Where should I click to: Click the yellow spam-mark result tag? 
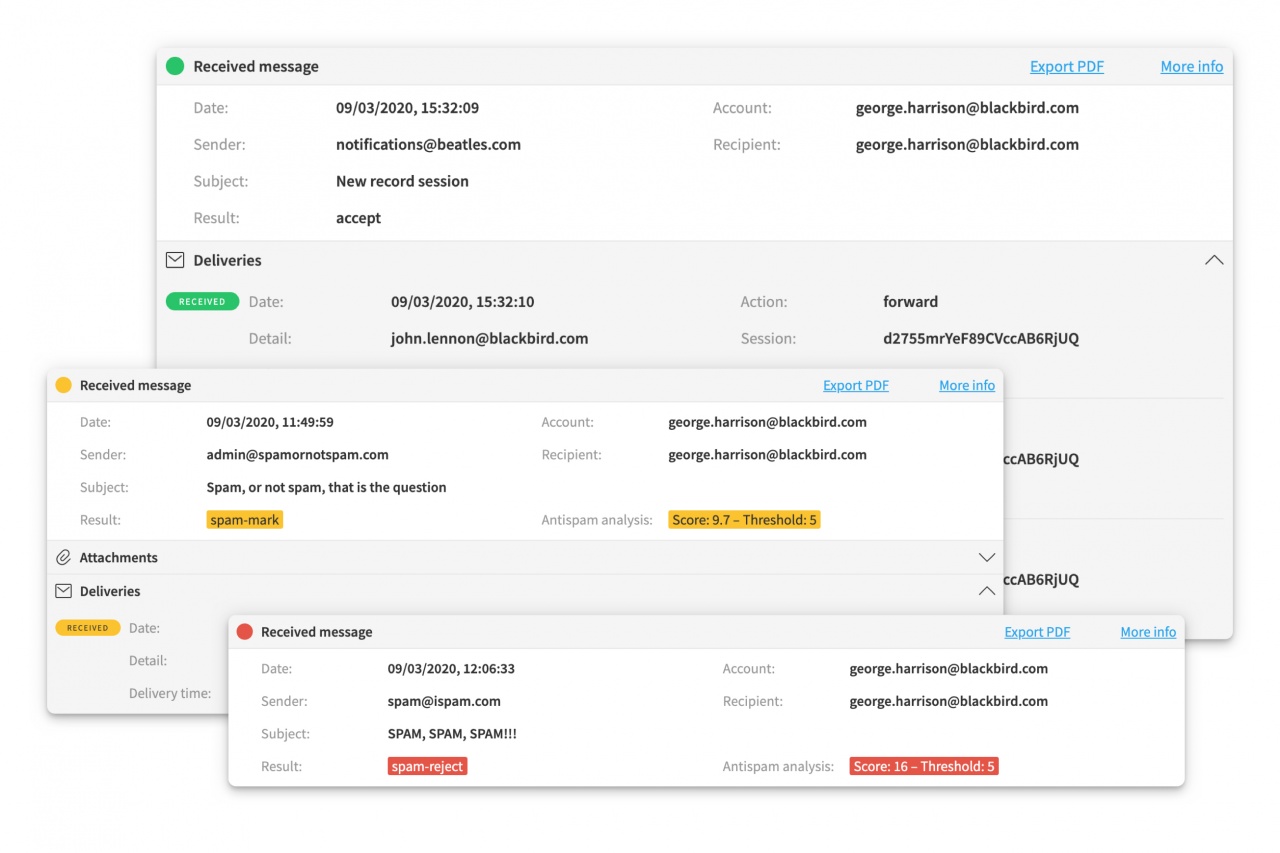(245, 520)
